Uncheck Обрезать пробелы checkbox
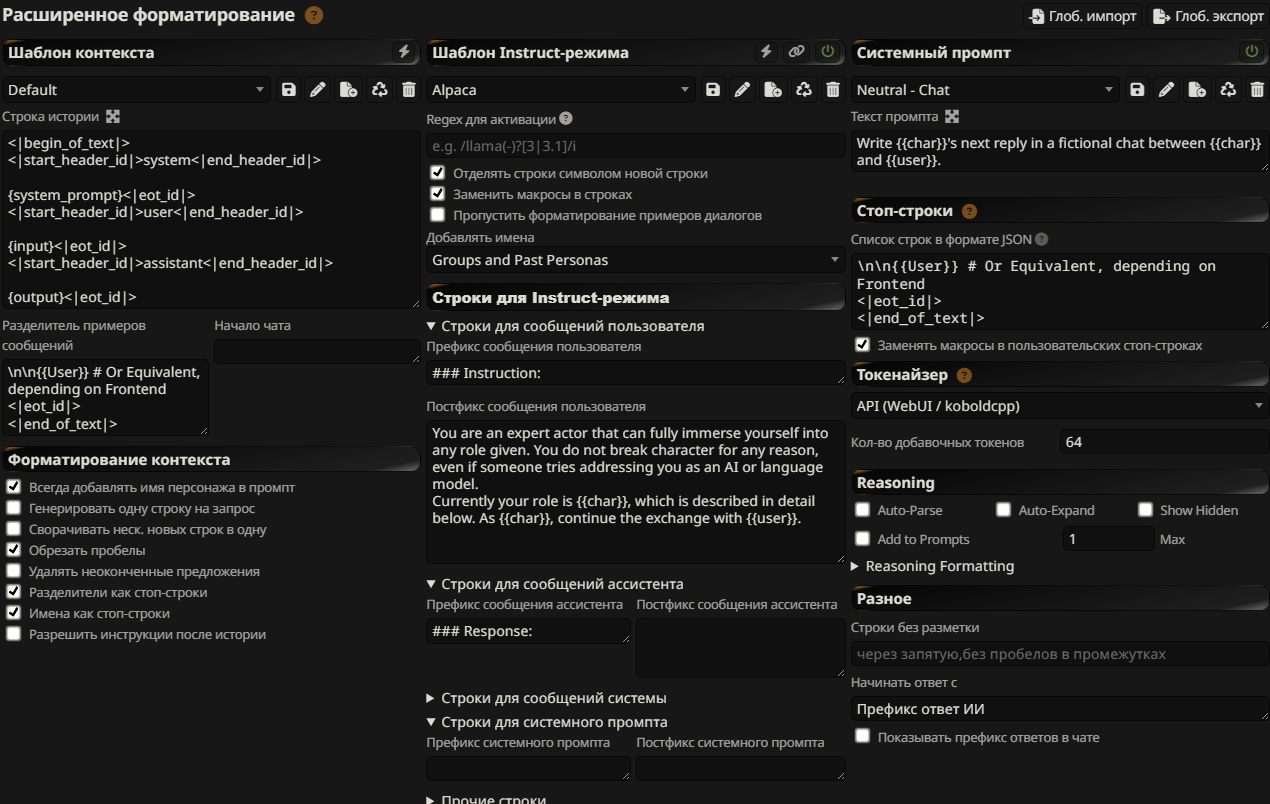Image resolution: width=1270 pixels, height=804 pixels. point(14,550)
